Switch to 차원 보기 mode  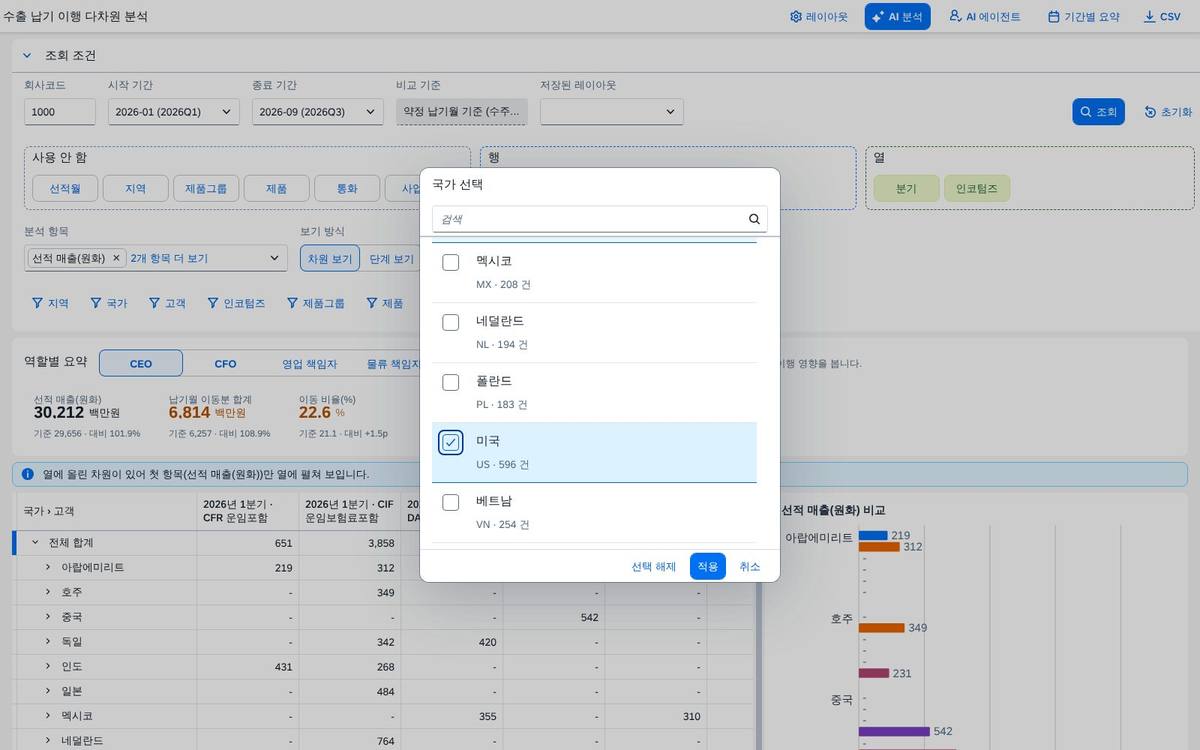click(330, 258)
